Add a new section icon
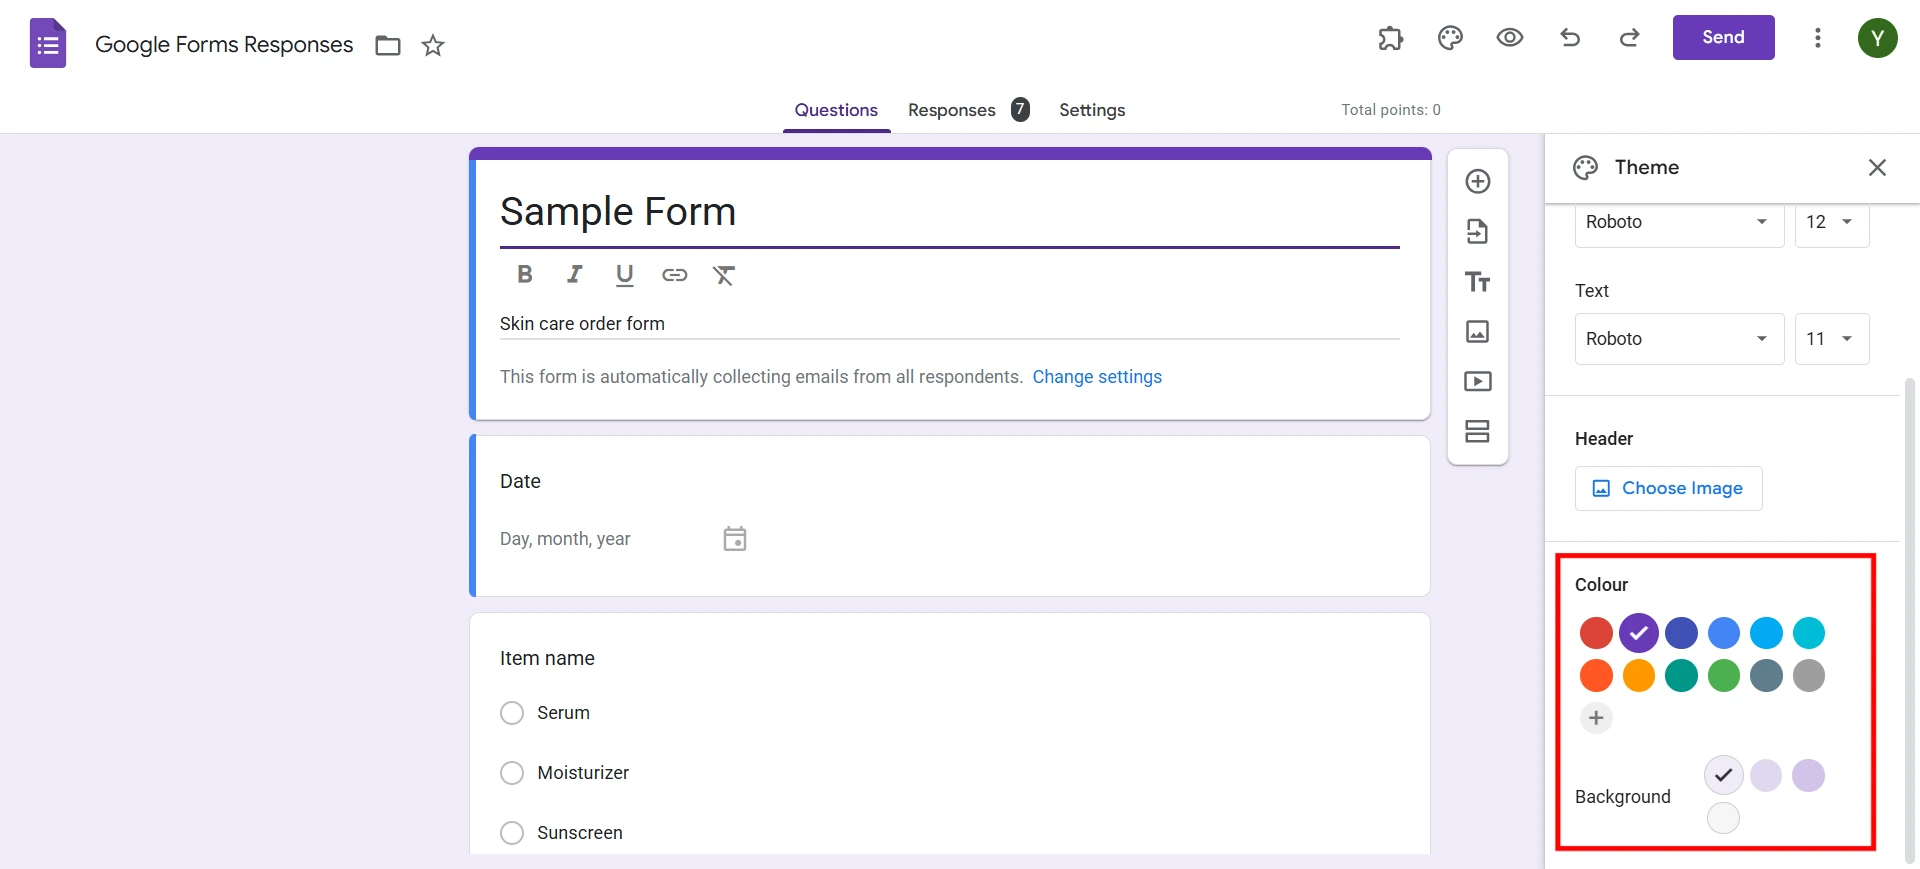 tap(1478, 431)
